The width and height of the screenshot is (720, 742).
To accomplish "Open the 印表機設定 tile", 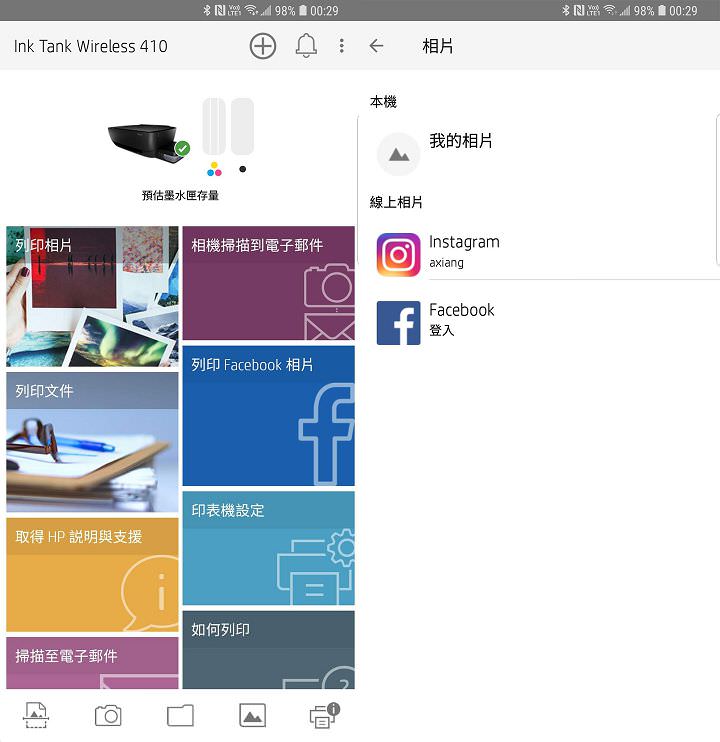I will [x=268, y=548].
